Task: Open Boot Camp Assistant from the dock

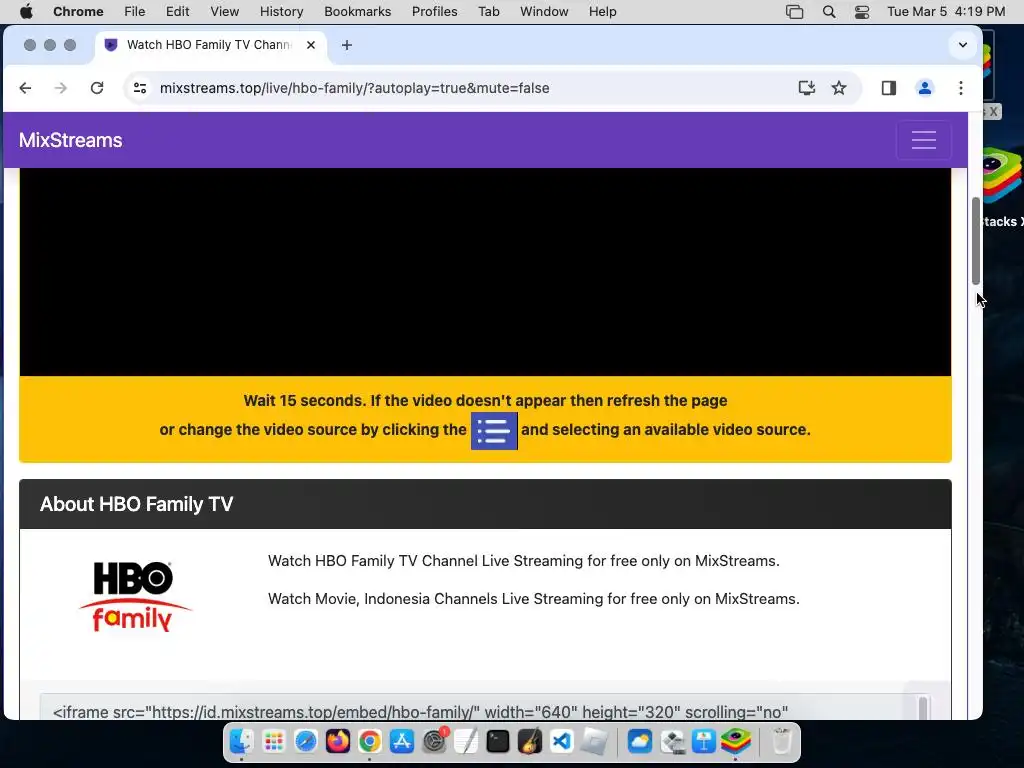Action: tap(673, 741)
